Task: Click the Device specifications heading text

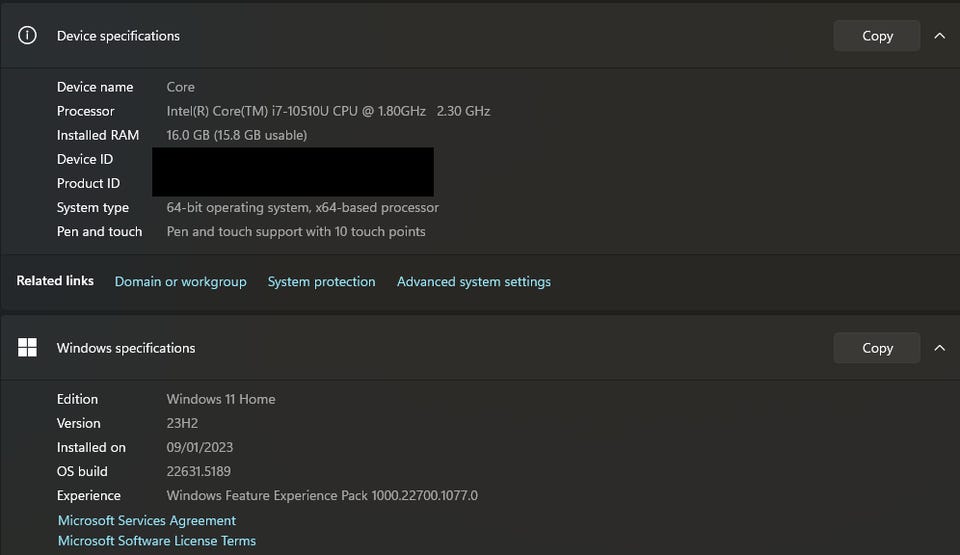Action: [118, 36]
